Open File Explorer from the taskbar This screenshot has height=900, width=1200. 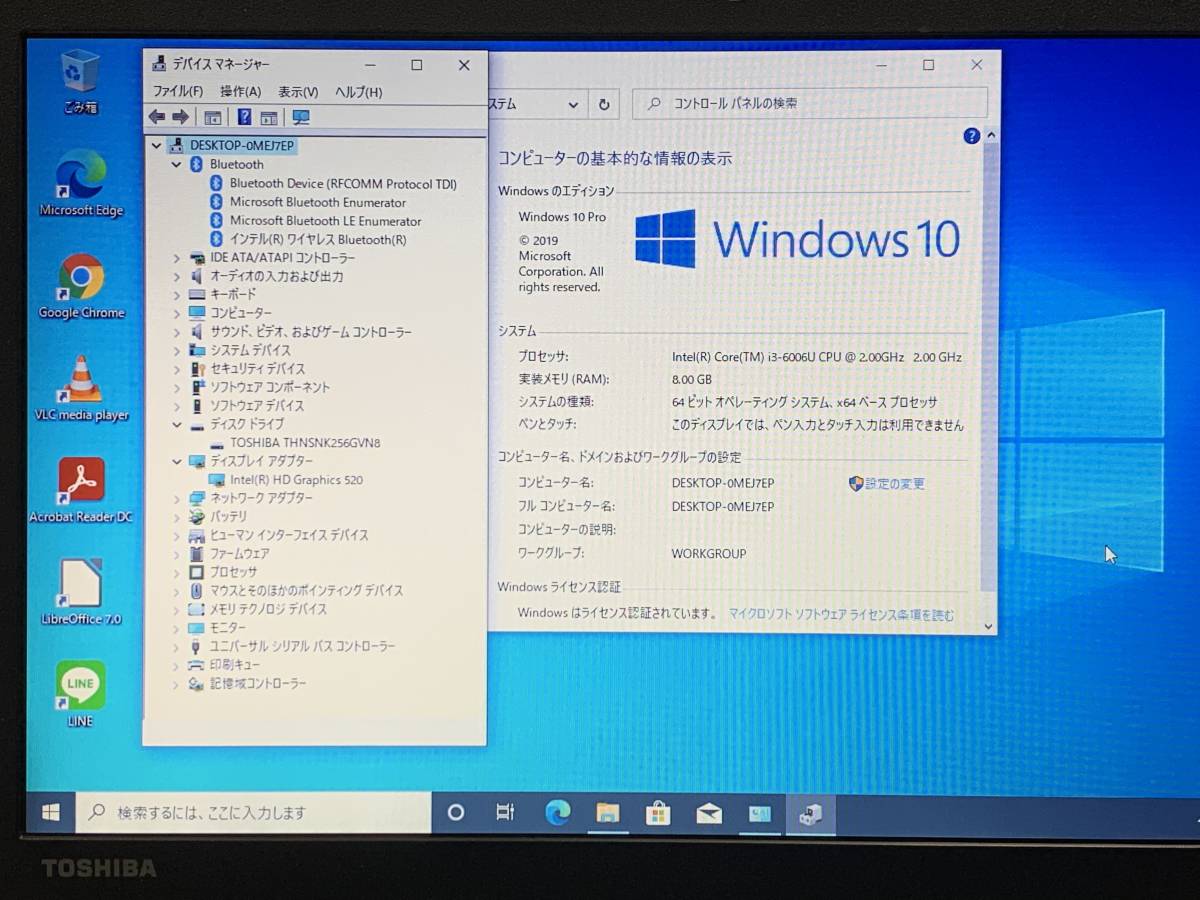coord(608,813)
